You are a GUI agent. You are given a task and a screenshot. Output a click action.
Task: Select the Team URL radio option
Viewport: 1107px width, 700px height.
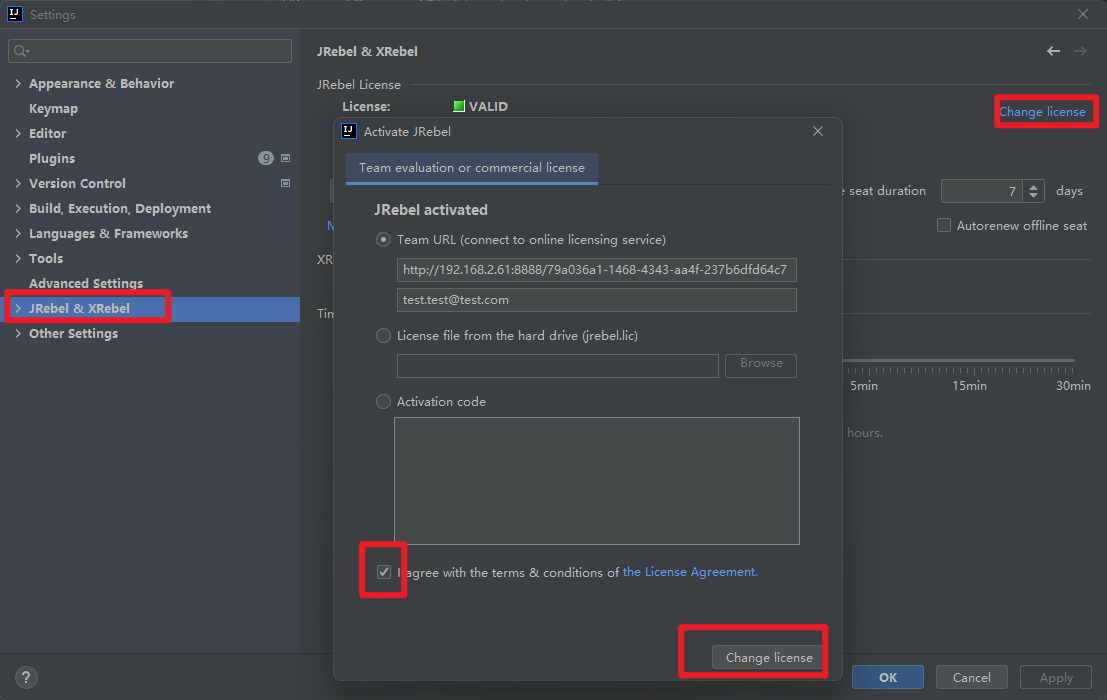pyautogui.click(x=383, y=240)
